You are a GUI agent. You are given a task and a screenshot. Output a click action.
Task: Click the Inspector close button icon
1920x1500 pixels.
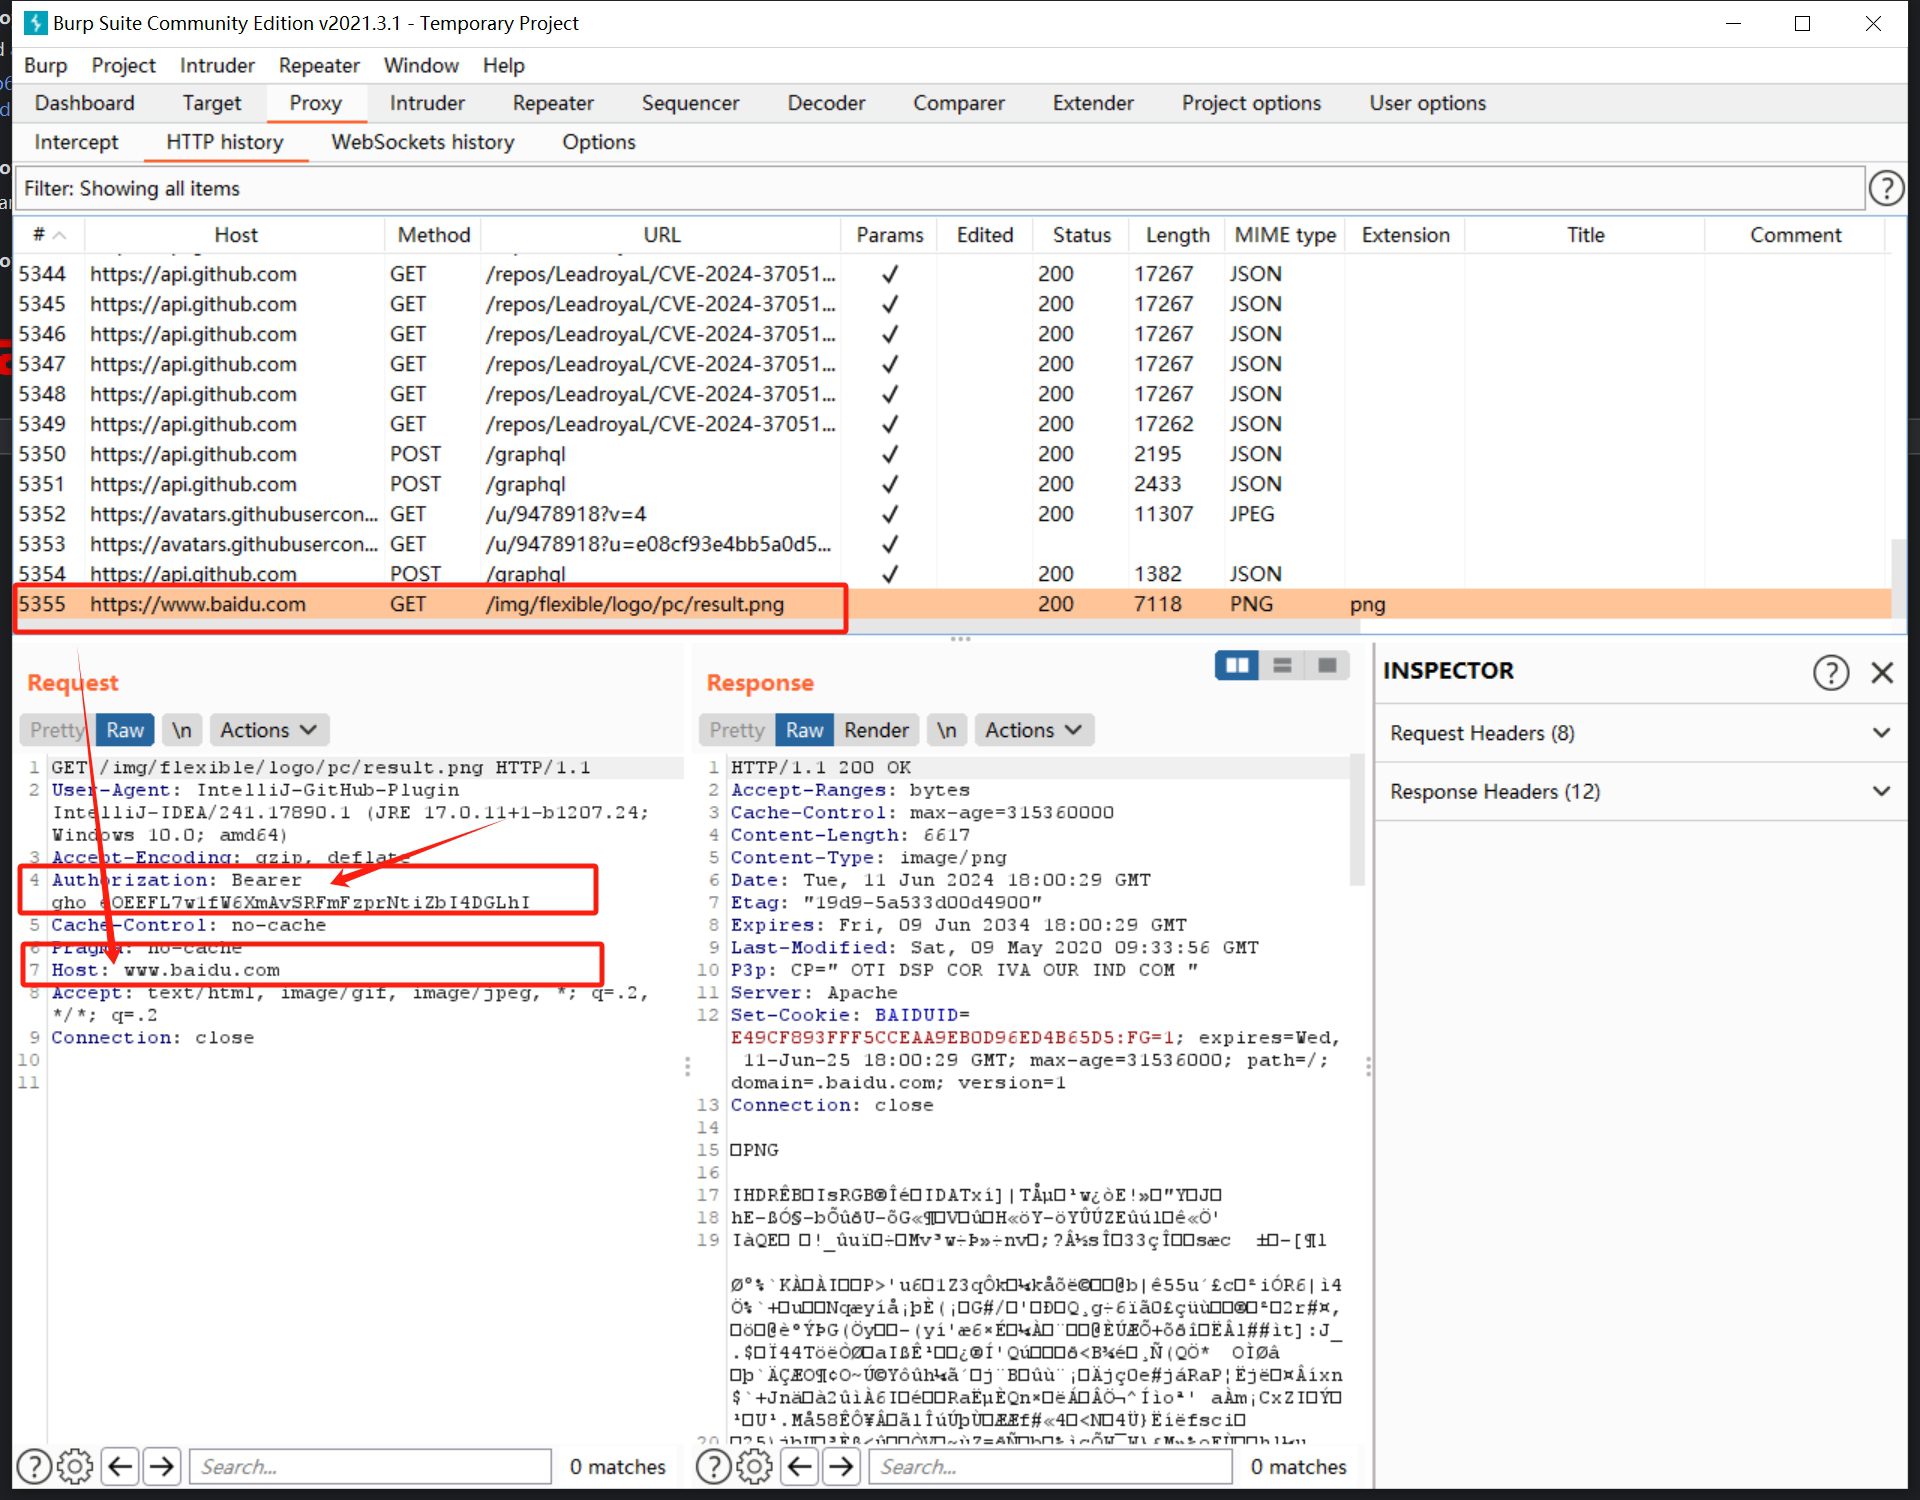click(x=1883, y=670)
